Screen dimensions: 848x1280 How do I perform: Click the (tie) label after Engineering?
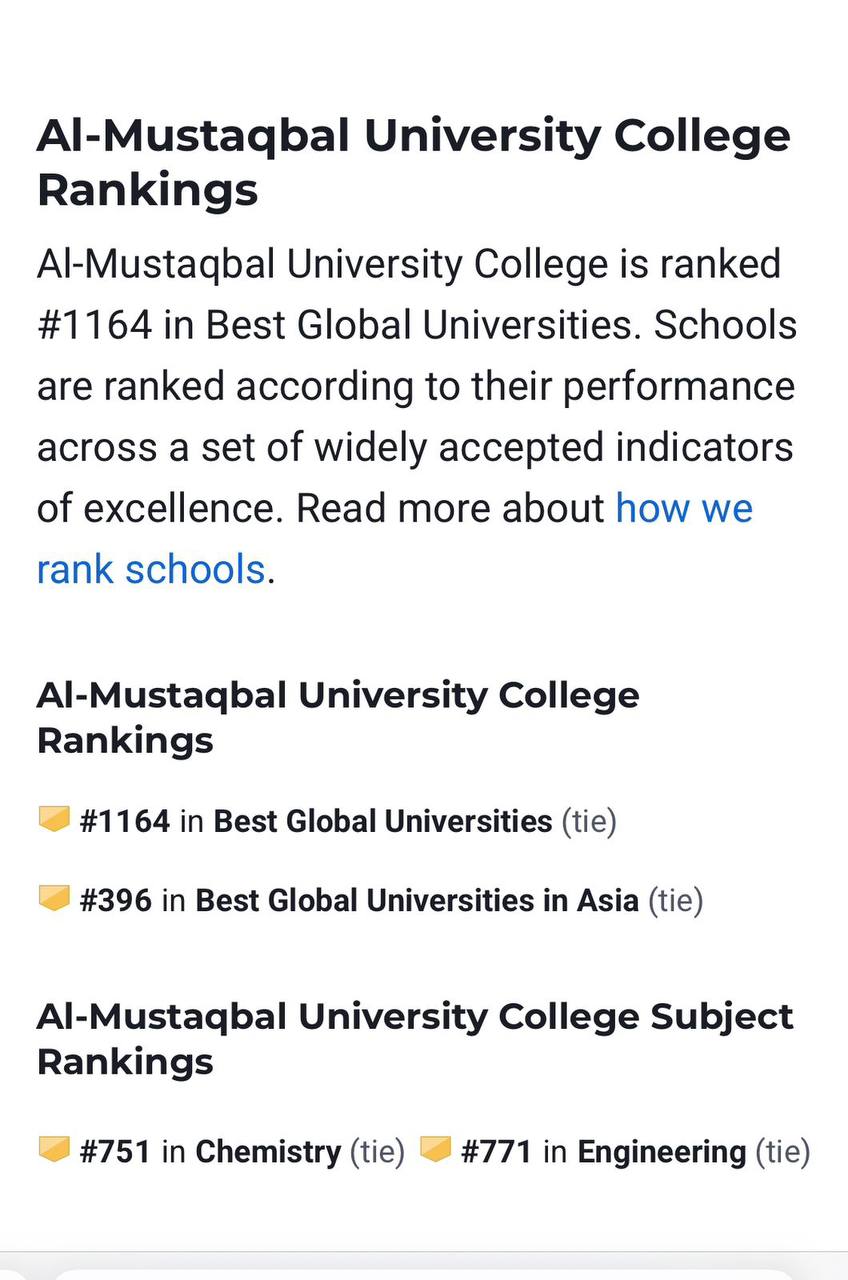(x=782, y=1152)
